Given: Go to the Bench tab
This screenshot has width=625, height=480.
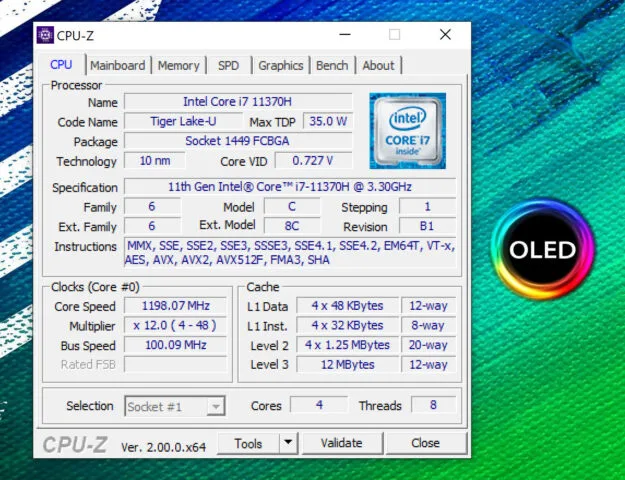Looking at the screenshot, I should coord(332,66).
